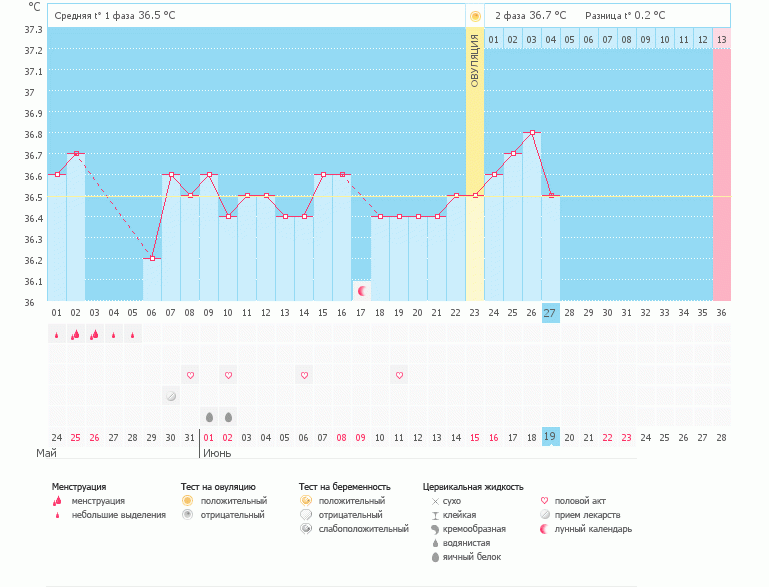Click the light discharge drop on cycle day 05
Image resolution: width=769 pixels, height=587 pixels.
[x=133, y=335]
